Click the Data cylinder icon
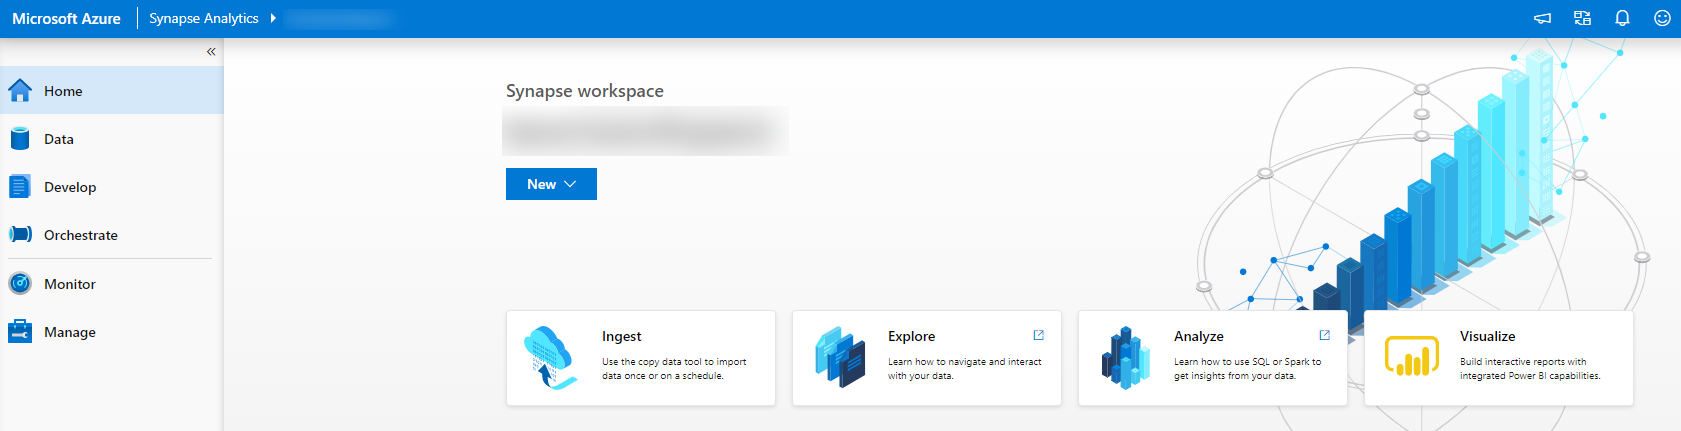 coord(20,139)
